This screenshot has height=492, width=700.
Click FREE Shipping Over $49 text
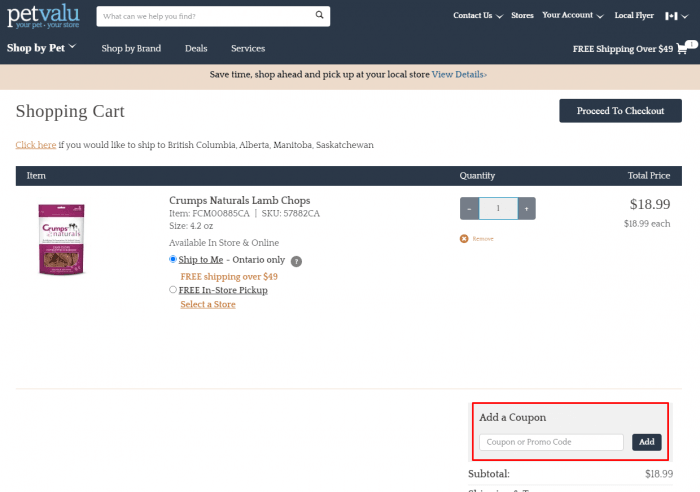623,49
